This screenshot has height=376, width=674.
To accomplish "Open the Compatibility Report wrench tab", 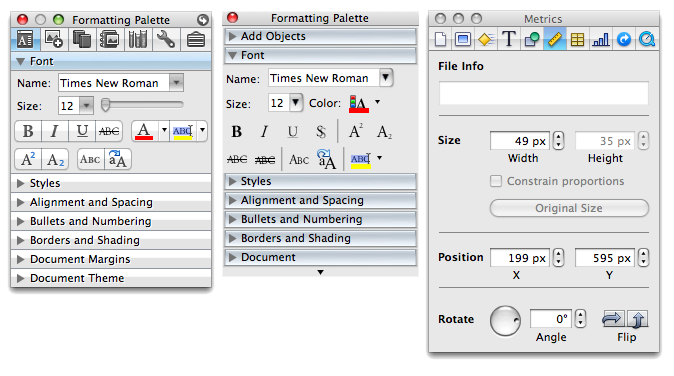I will tap(166, 40).
